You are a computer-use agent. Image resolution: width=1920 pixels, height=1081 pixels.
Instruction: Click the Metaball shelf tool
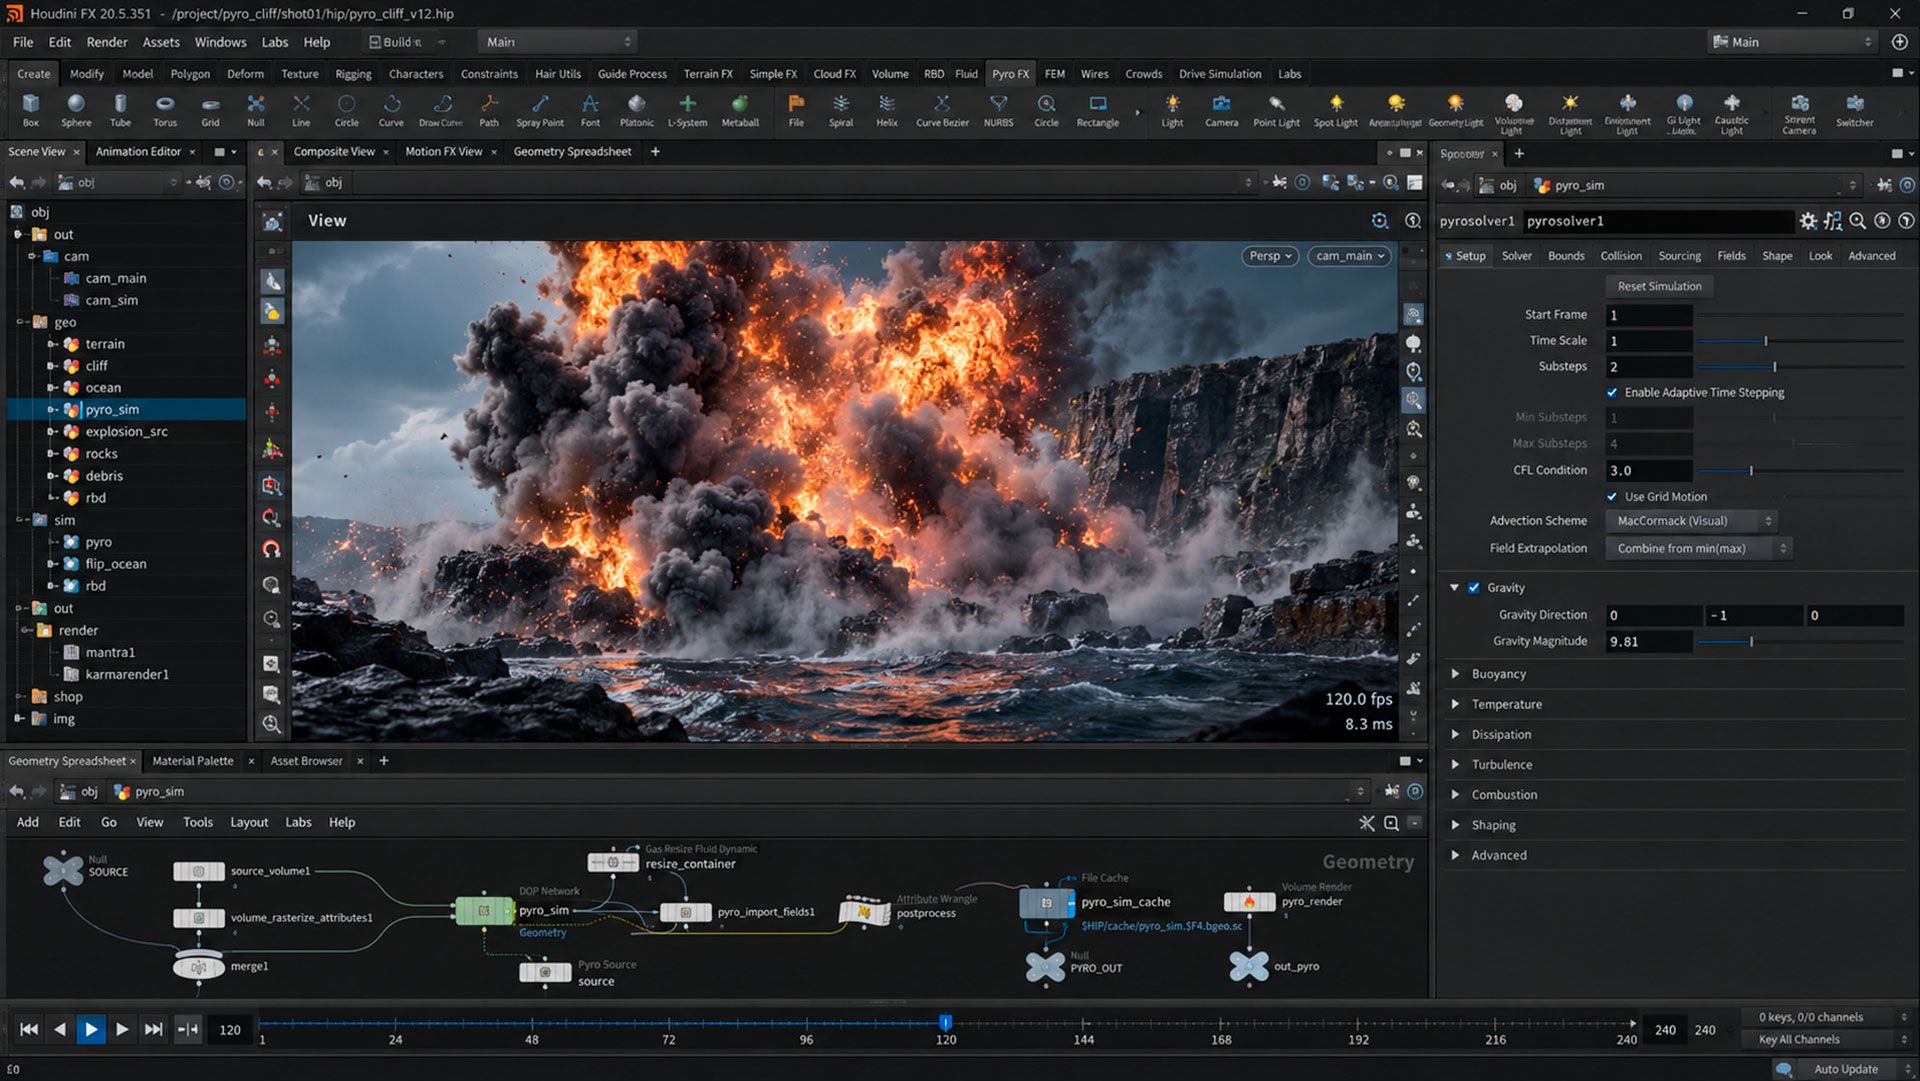[x=740, y=110]
